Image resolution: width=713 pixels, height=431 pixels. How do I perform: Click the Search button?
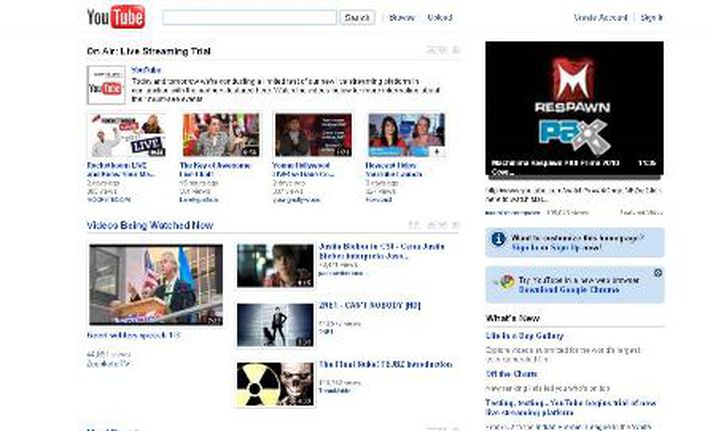[x=357, y=18]
